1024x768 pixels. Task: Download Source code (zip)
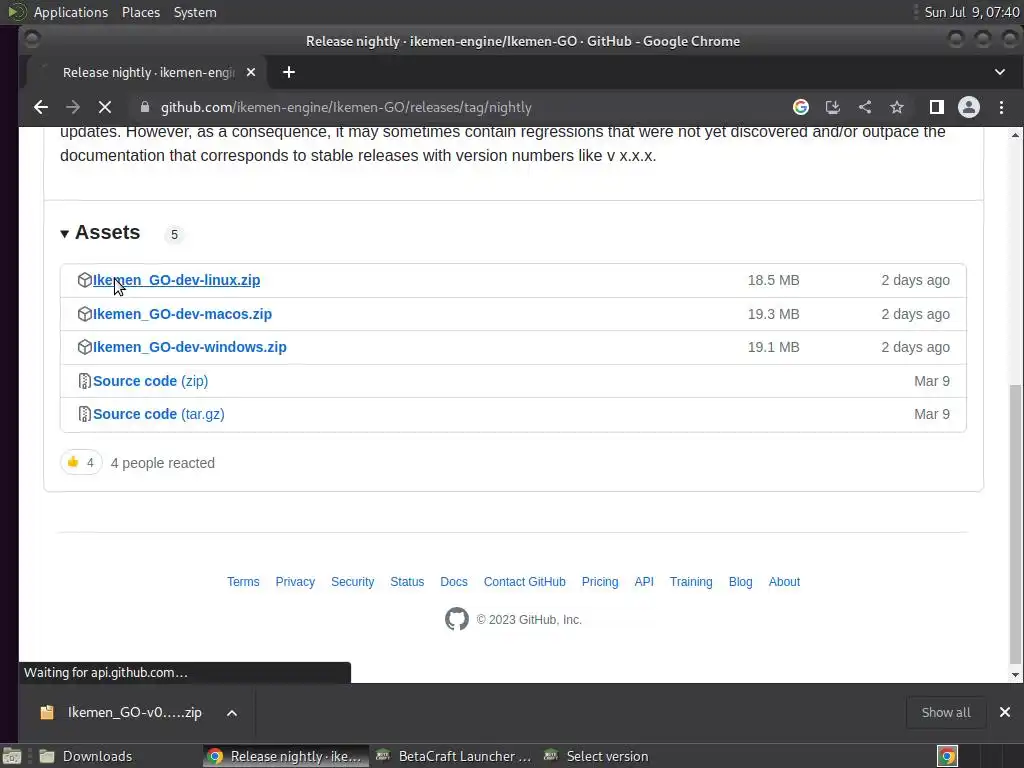click(x=150, y=381)
